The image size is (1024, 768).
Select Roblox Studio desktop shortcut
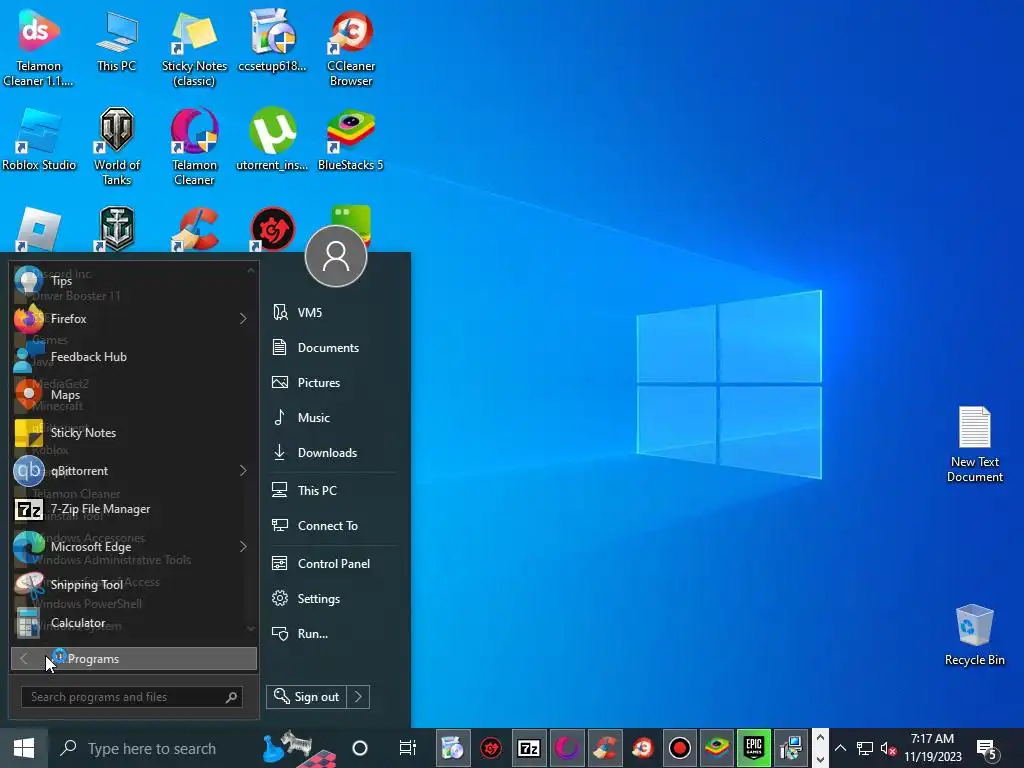pos(39,140)
